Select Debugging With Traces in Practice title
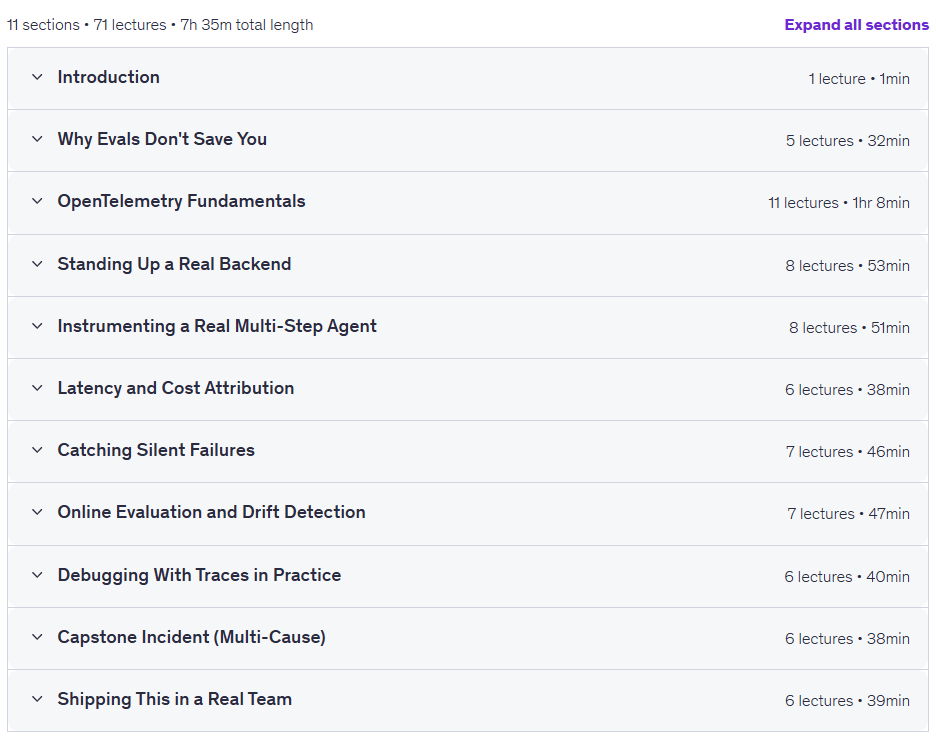936x741 pixels. (199, 575)
